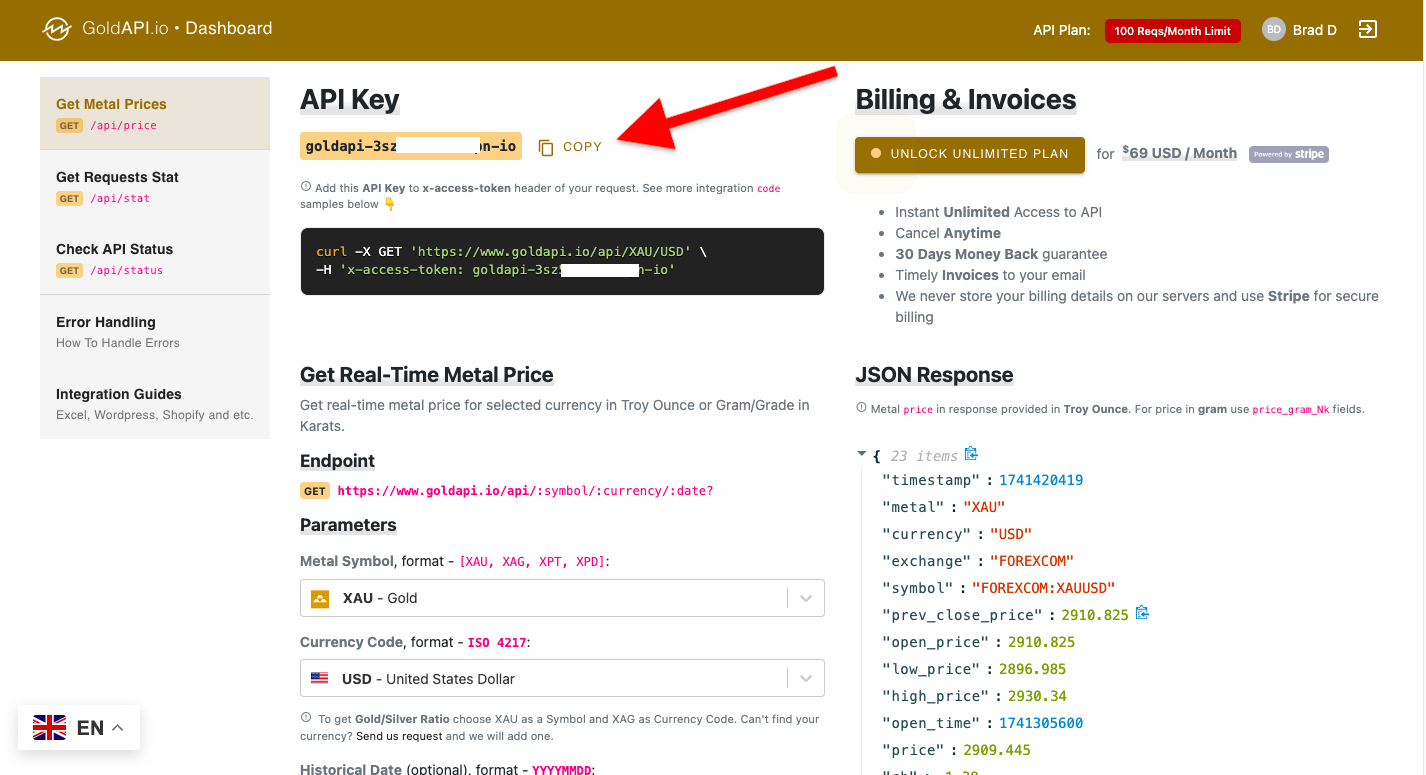This screenshot has width=1426, height=775.
Task: Click the UK flag language icon
Action: click(50, 728)
